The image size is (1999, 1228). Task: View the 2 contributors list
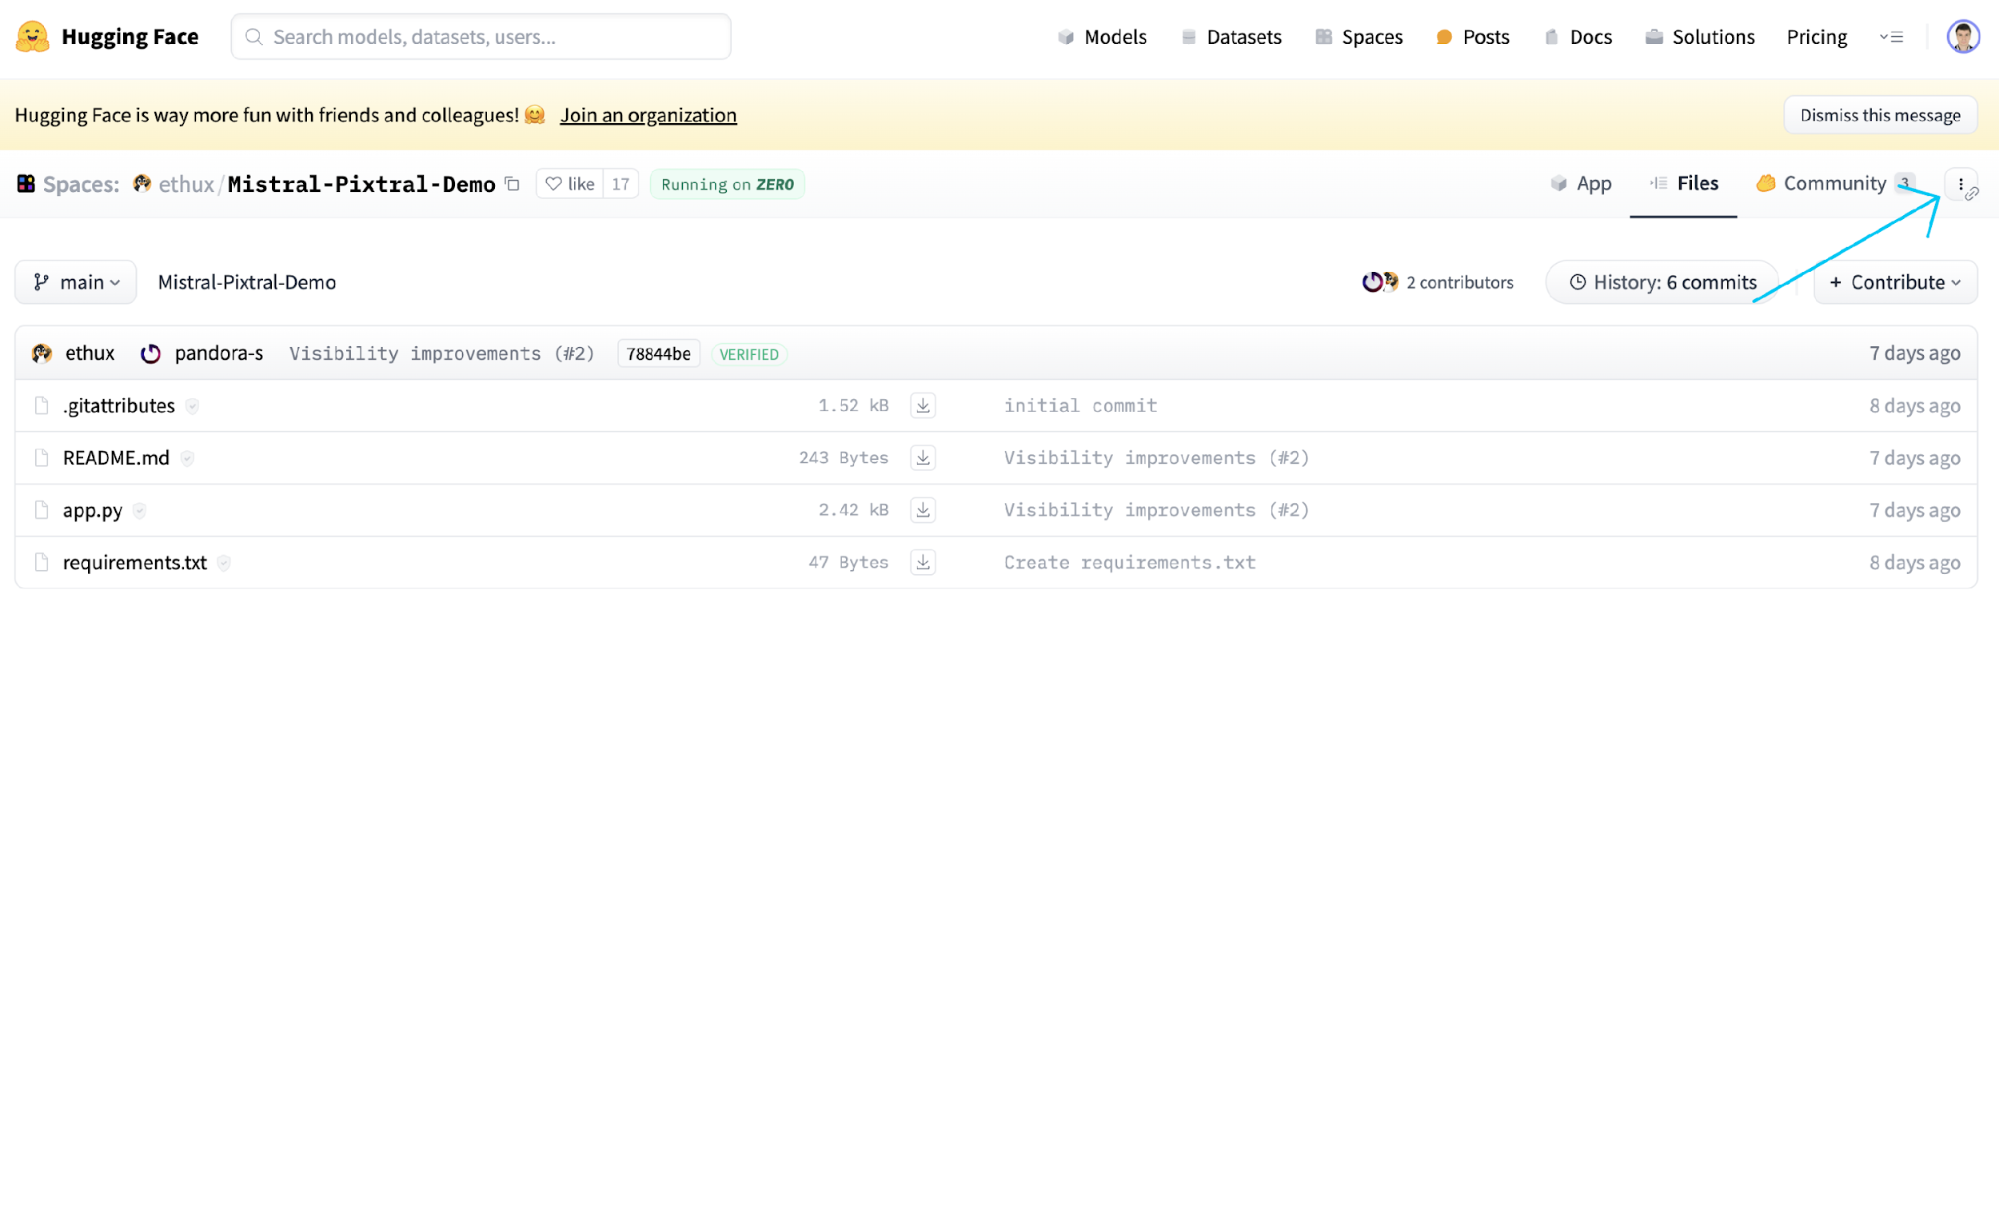pos(1438,282)
